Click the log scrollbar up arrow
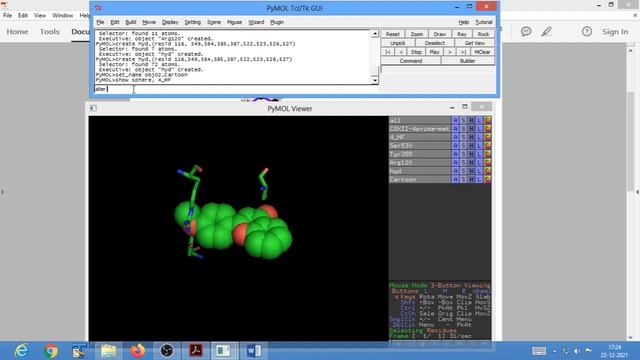The width and height of the screenshot is (640, 360). tap(375, 33)
